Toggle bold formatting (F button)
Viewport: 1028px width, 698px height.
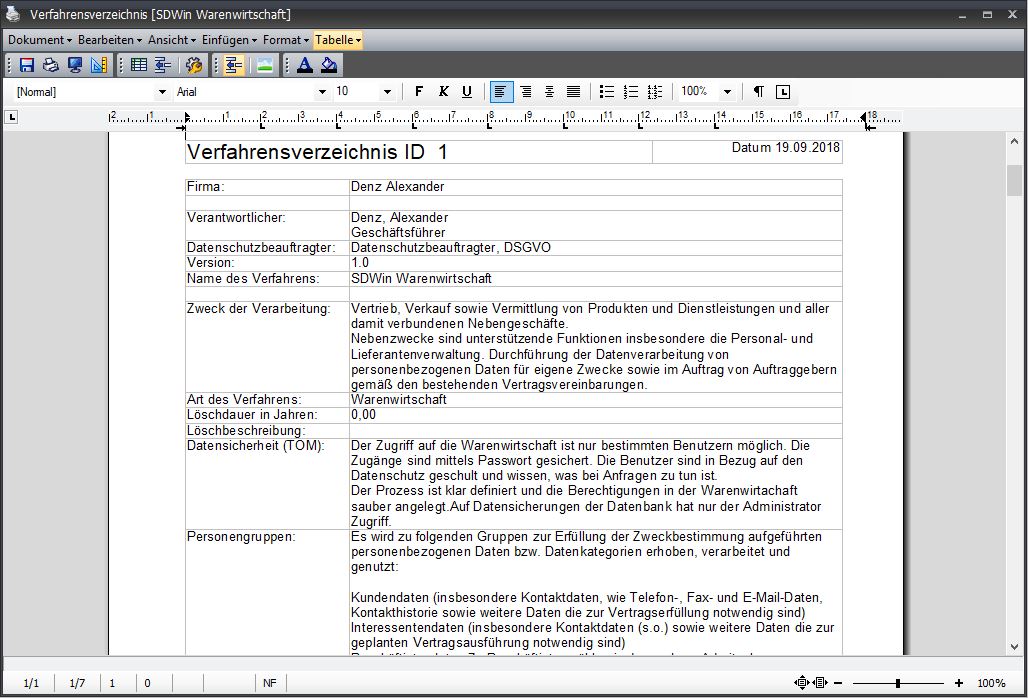tap(419, 92)
